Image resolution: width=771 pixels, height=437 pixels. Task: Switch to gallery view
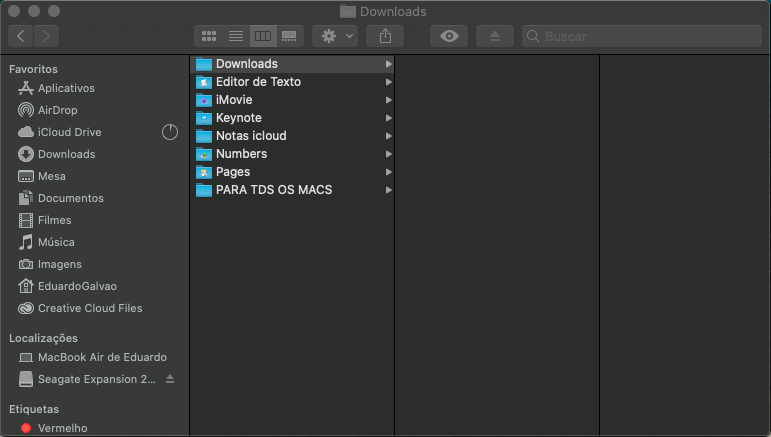click(290, 36)
